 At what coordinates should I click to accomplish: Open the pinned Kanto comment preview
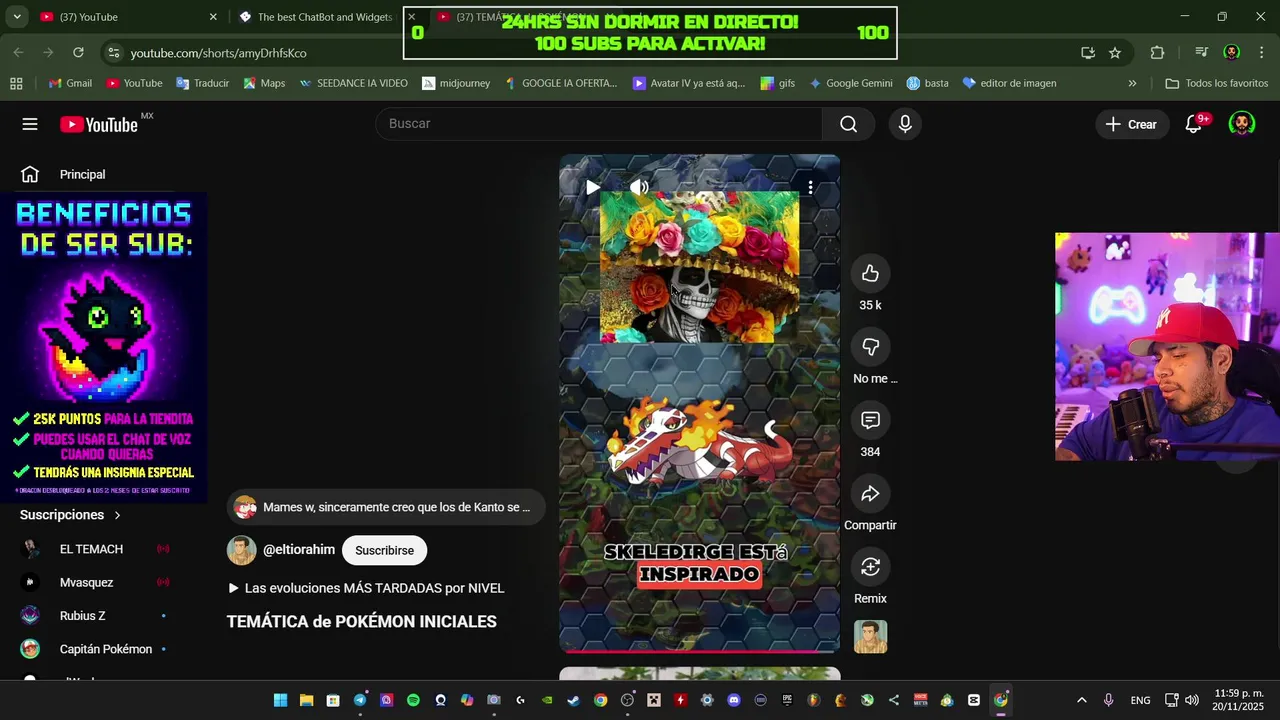[386, 507]
